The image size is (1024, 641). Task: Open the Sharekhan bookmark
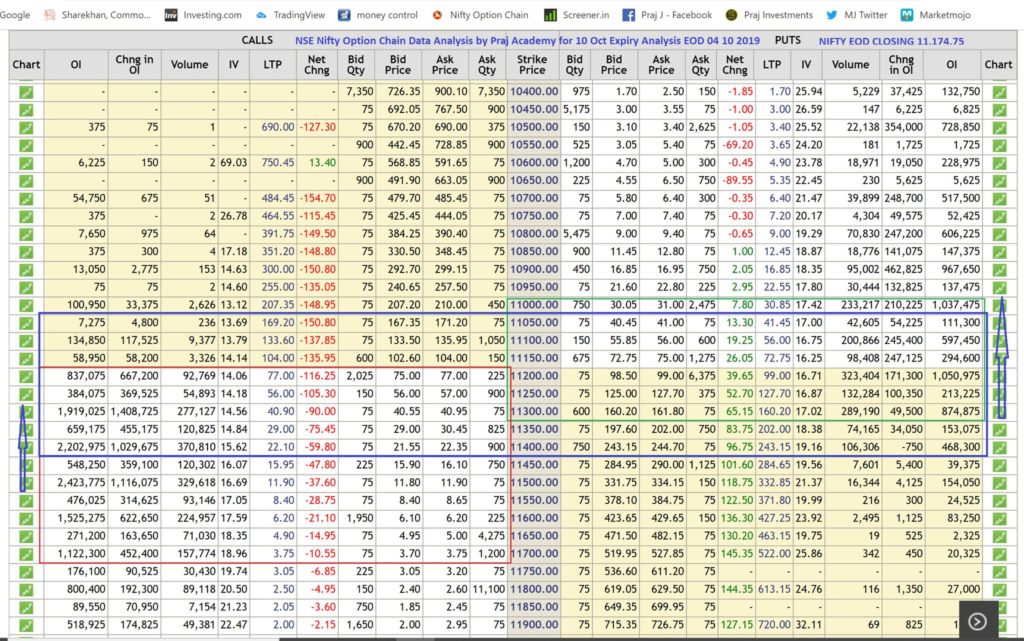tap(97, 14)
